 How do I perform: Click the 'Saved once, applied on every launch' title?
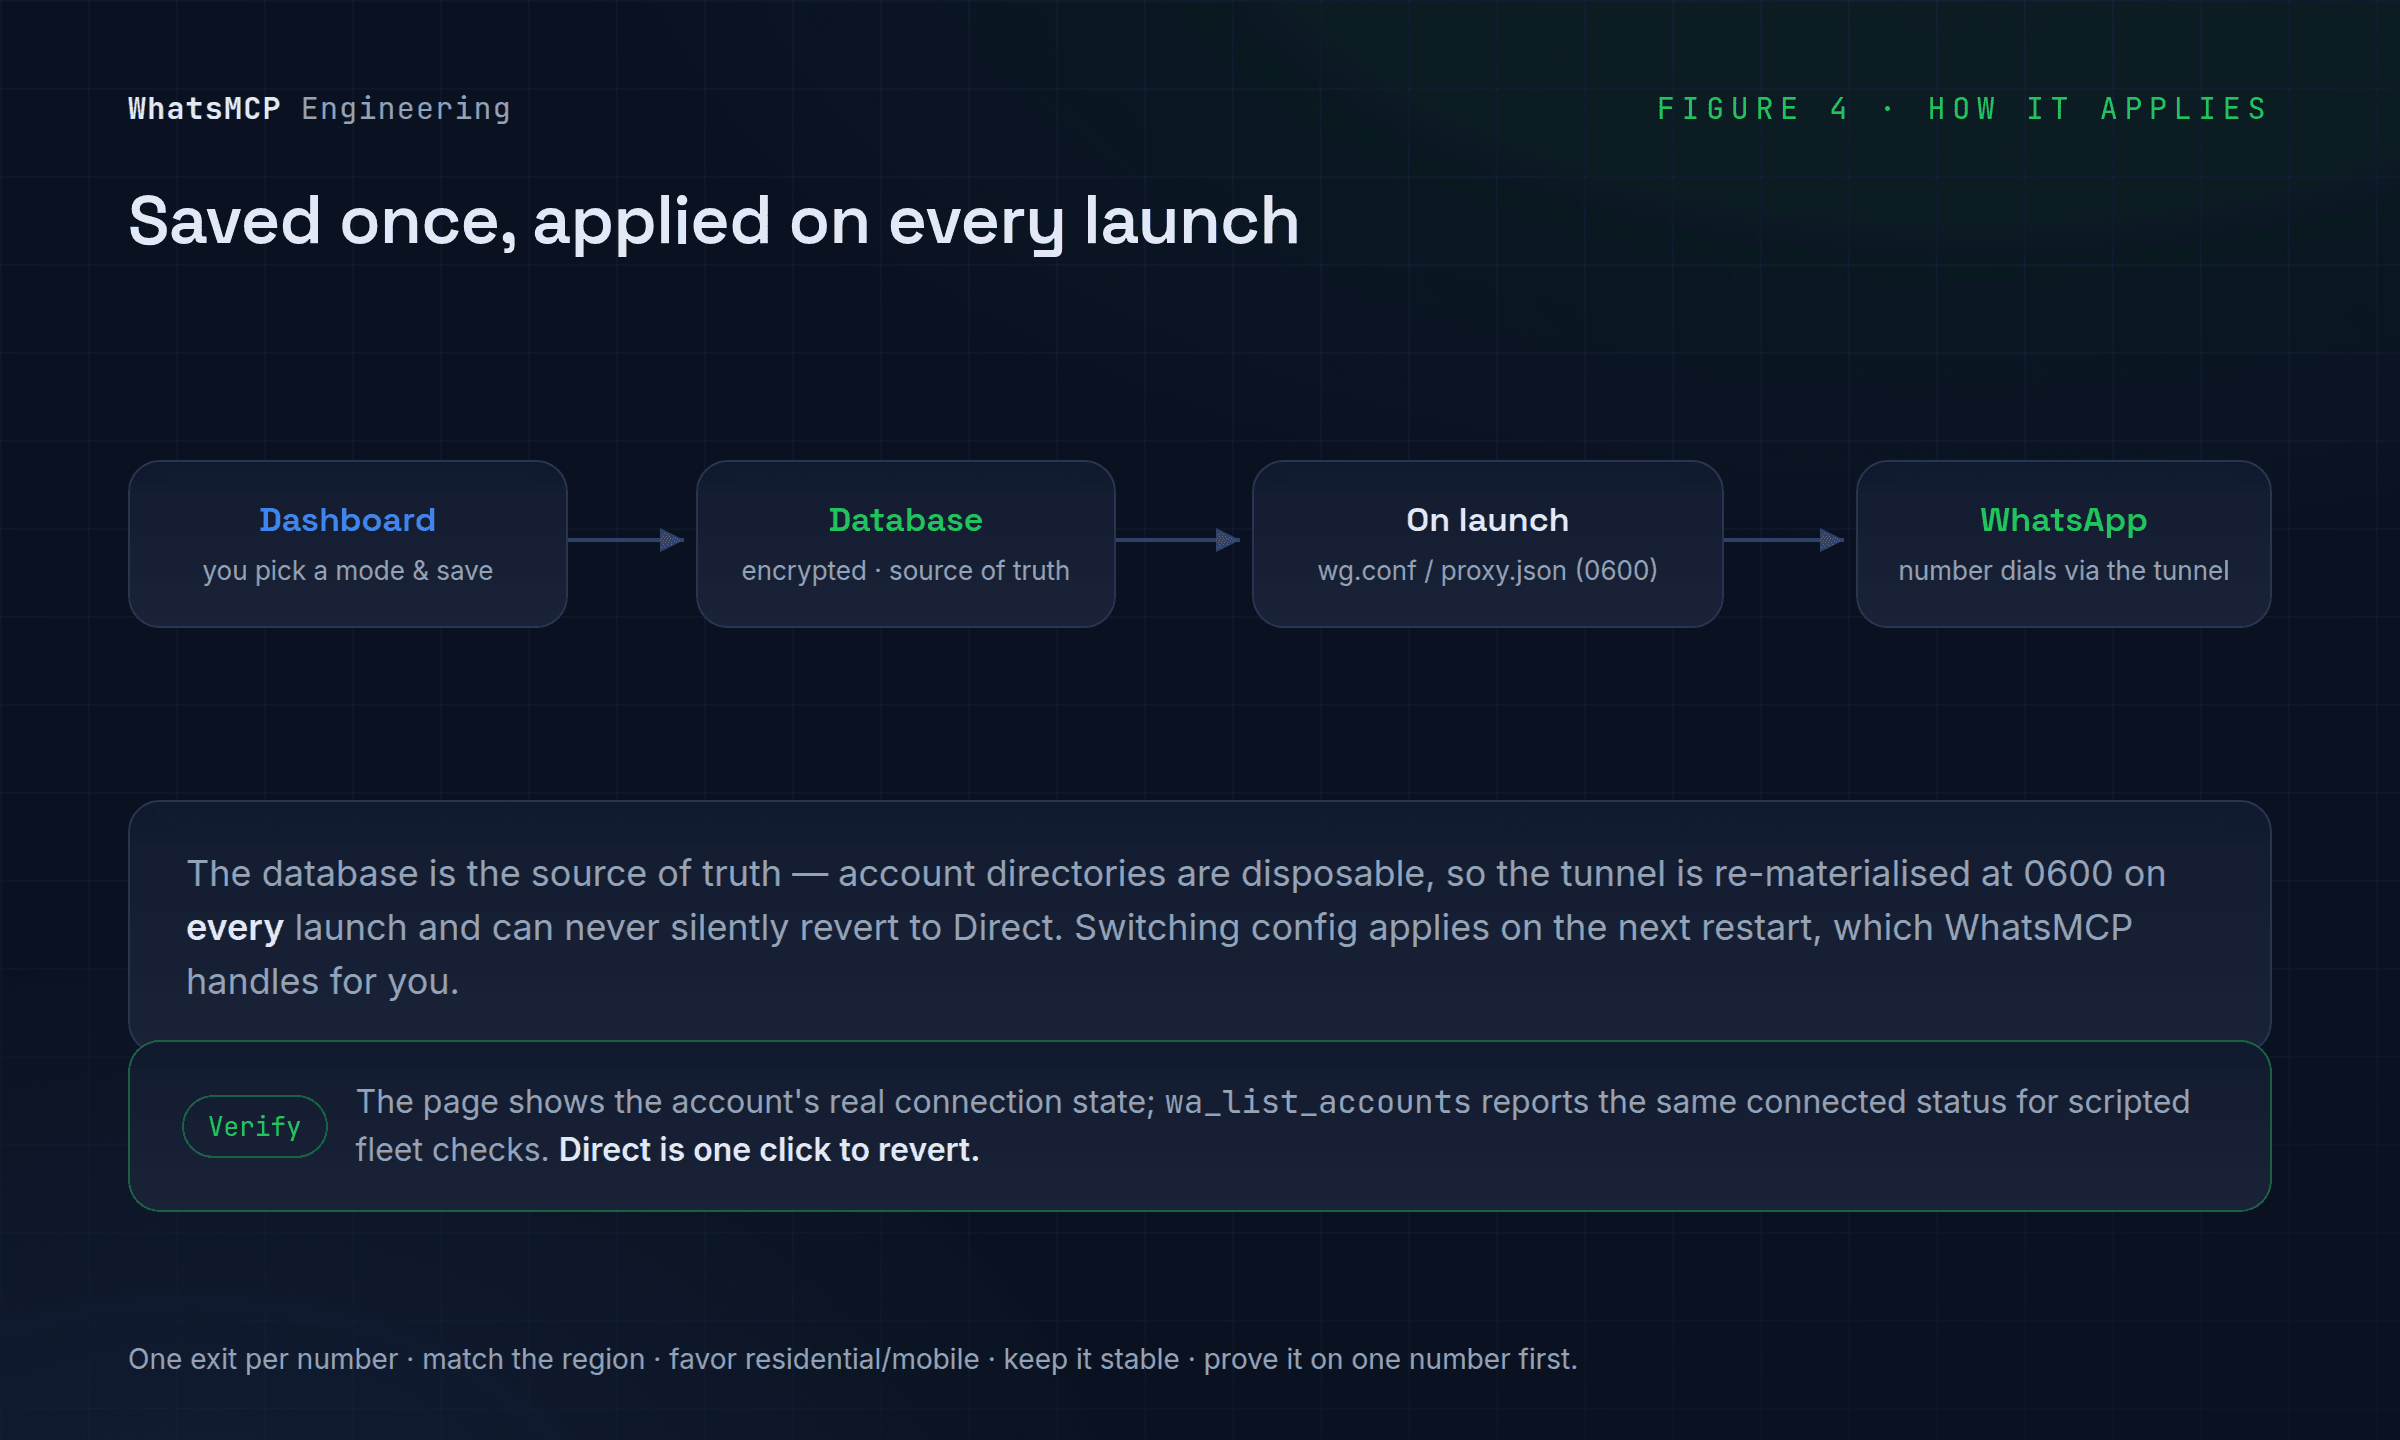(x=714, y=222)
